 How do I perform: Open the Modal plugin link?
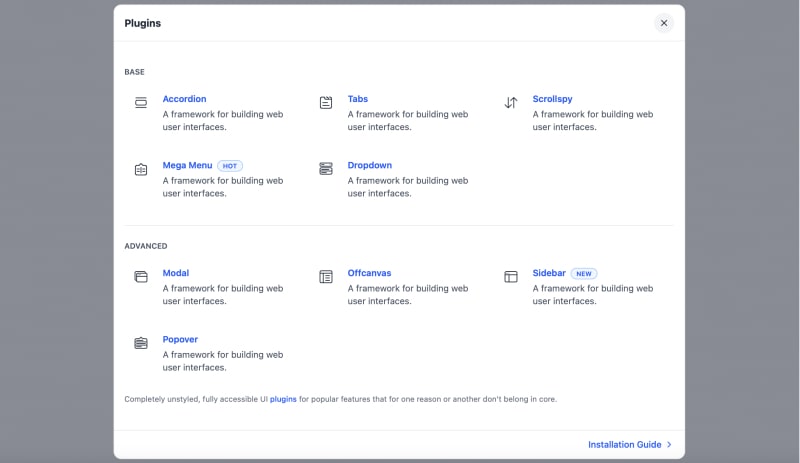click(x=176, y=273)
